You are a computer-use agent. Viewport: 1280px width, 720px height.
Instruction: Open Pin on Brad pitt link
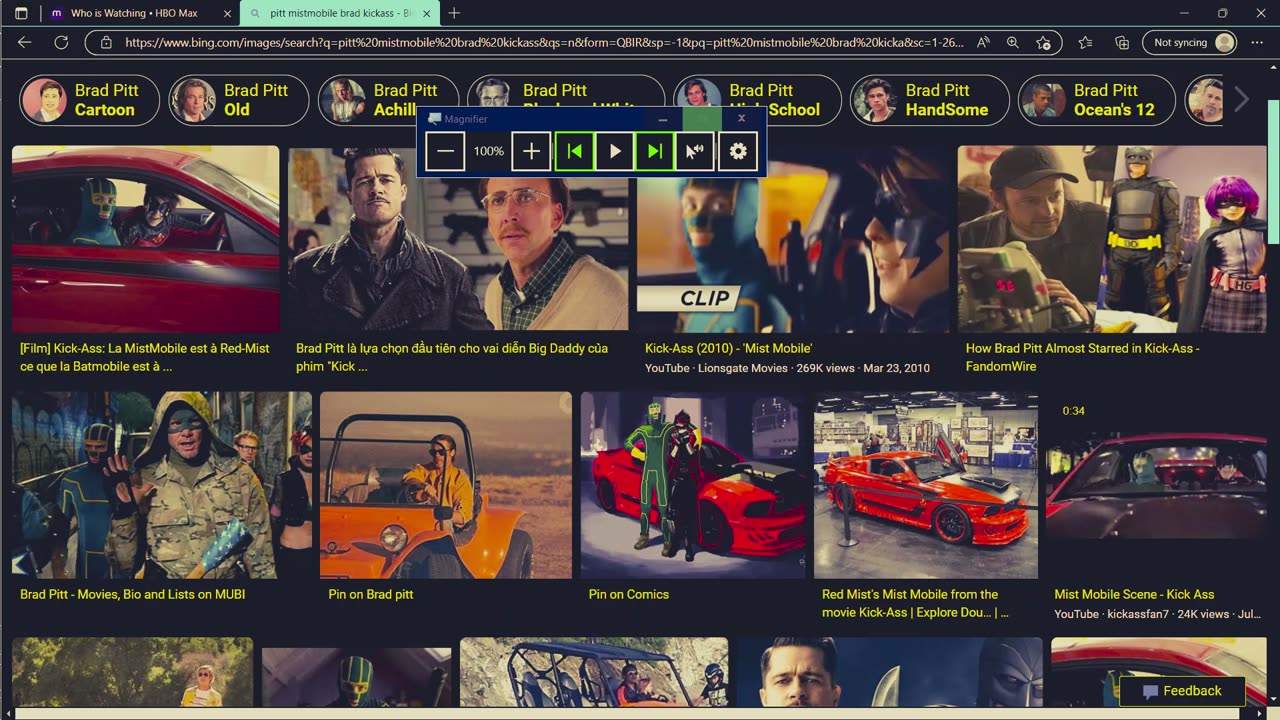point(371,594)
